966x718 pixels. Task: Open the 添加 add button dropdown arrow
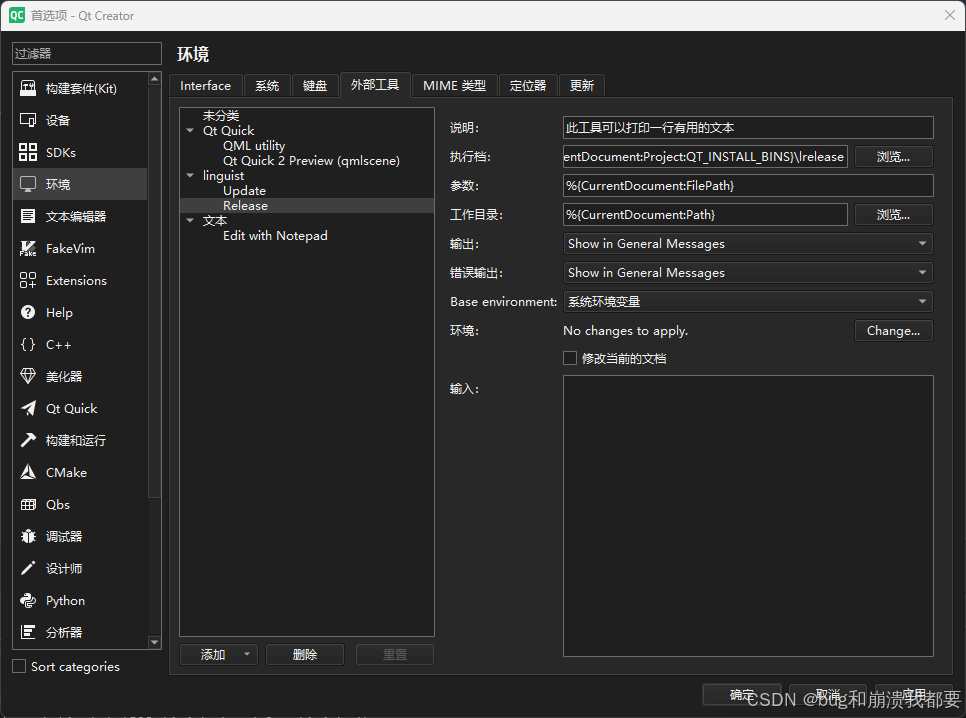tap(246, 655)
